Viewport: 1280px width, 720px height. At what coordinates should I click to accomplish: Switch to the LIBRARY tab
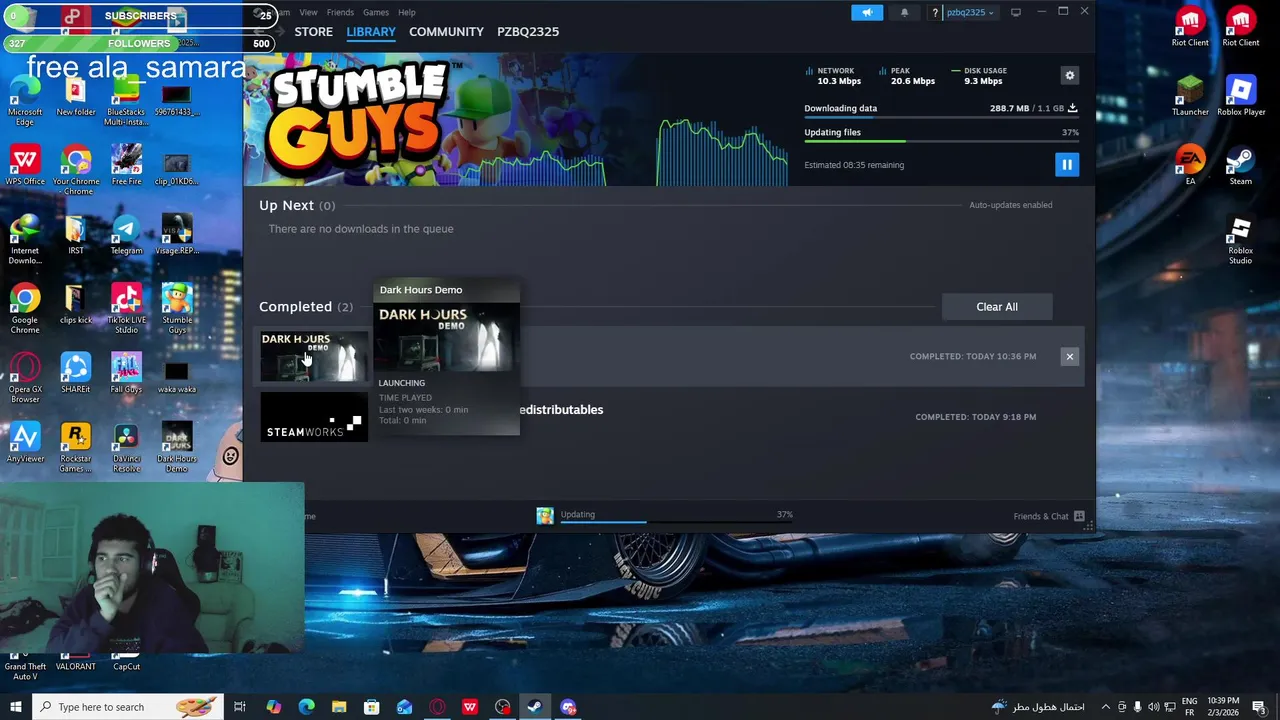pyautogui.click(x=371, y=32)
